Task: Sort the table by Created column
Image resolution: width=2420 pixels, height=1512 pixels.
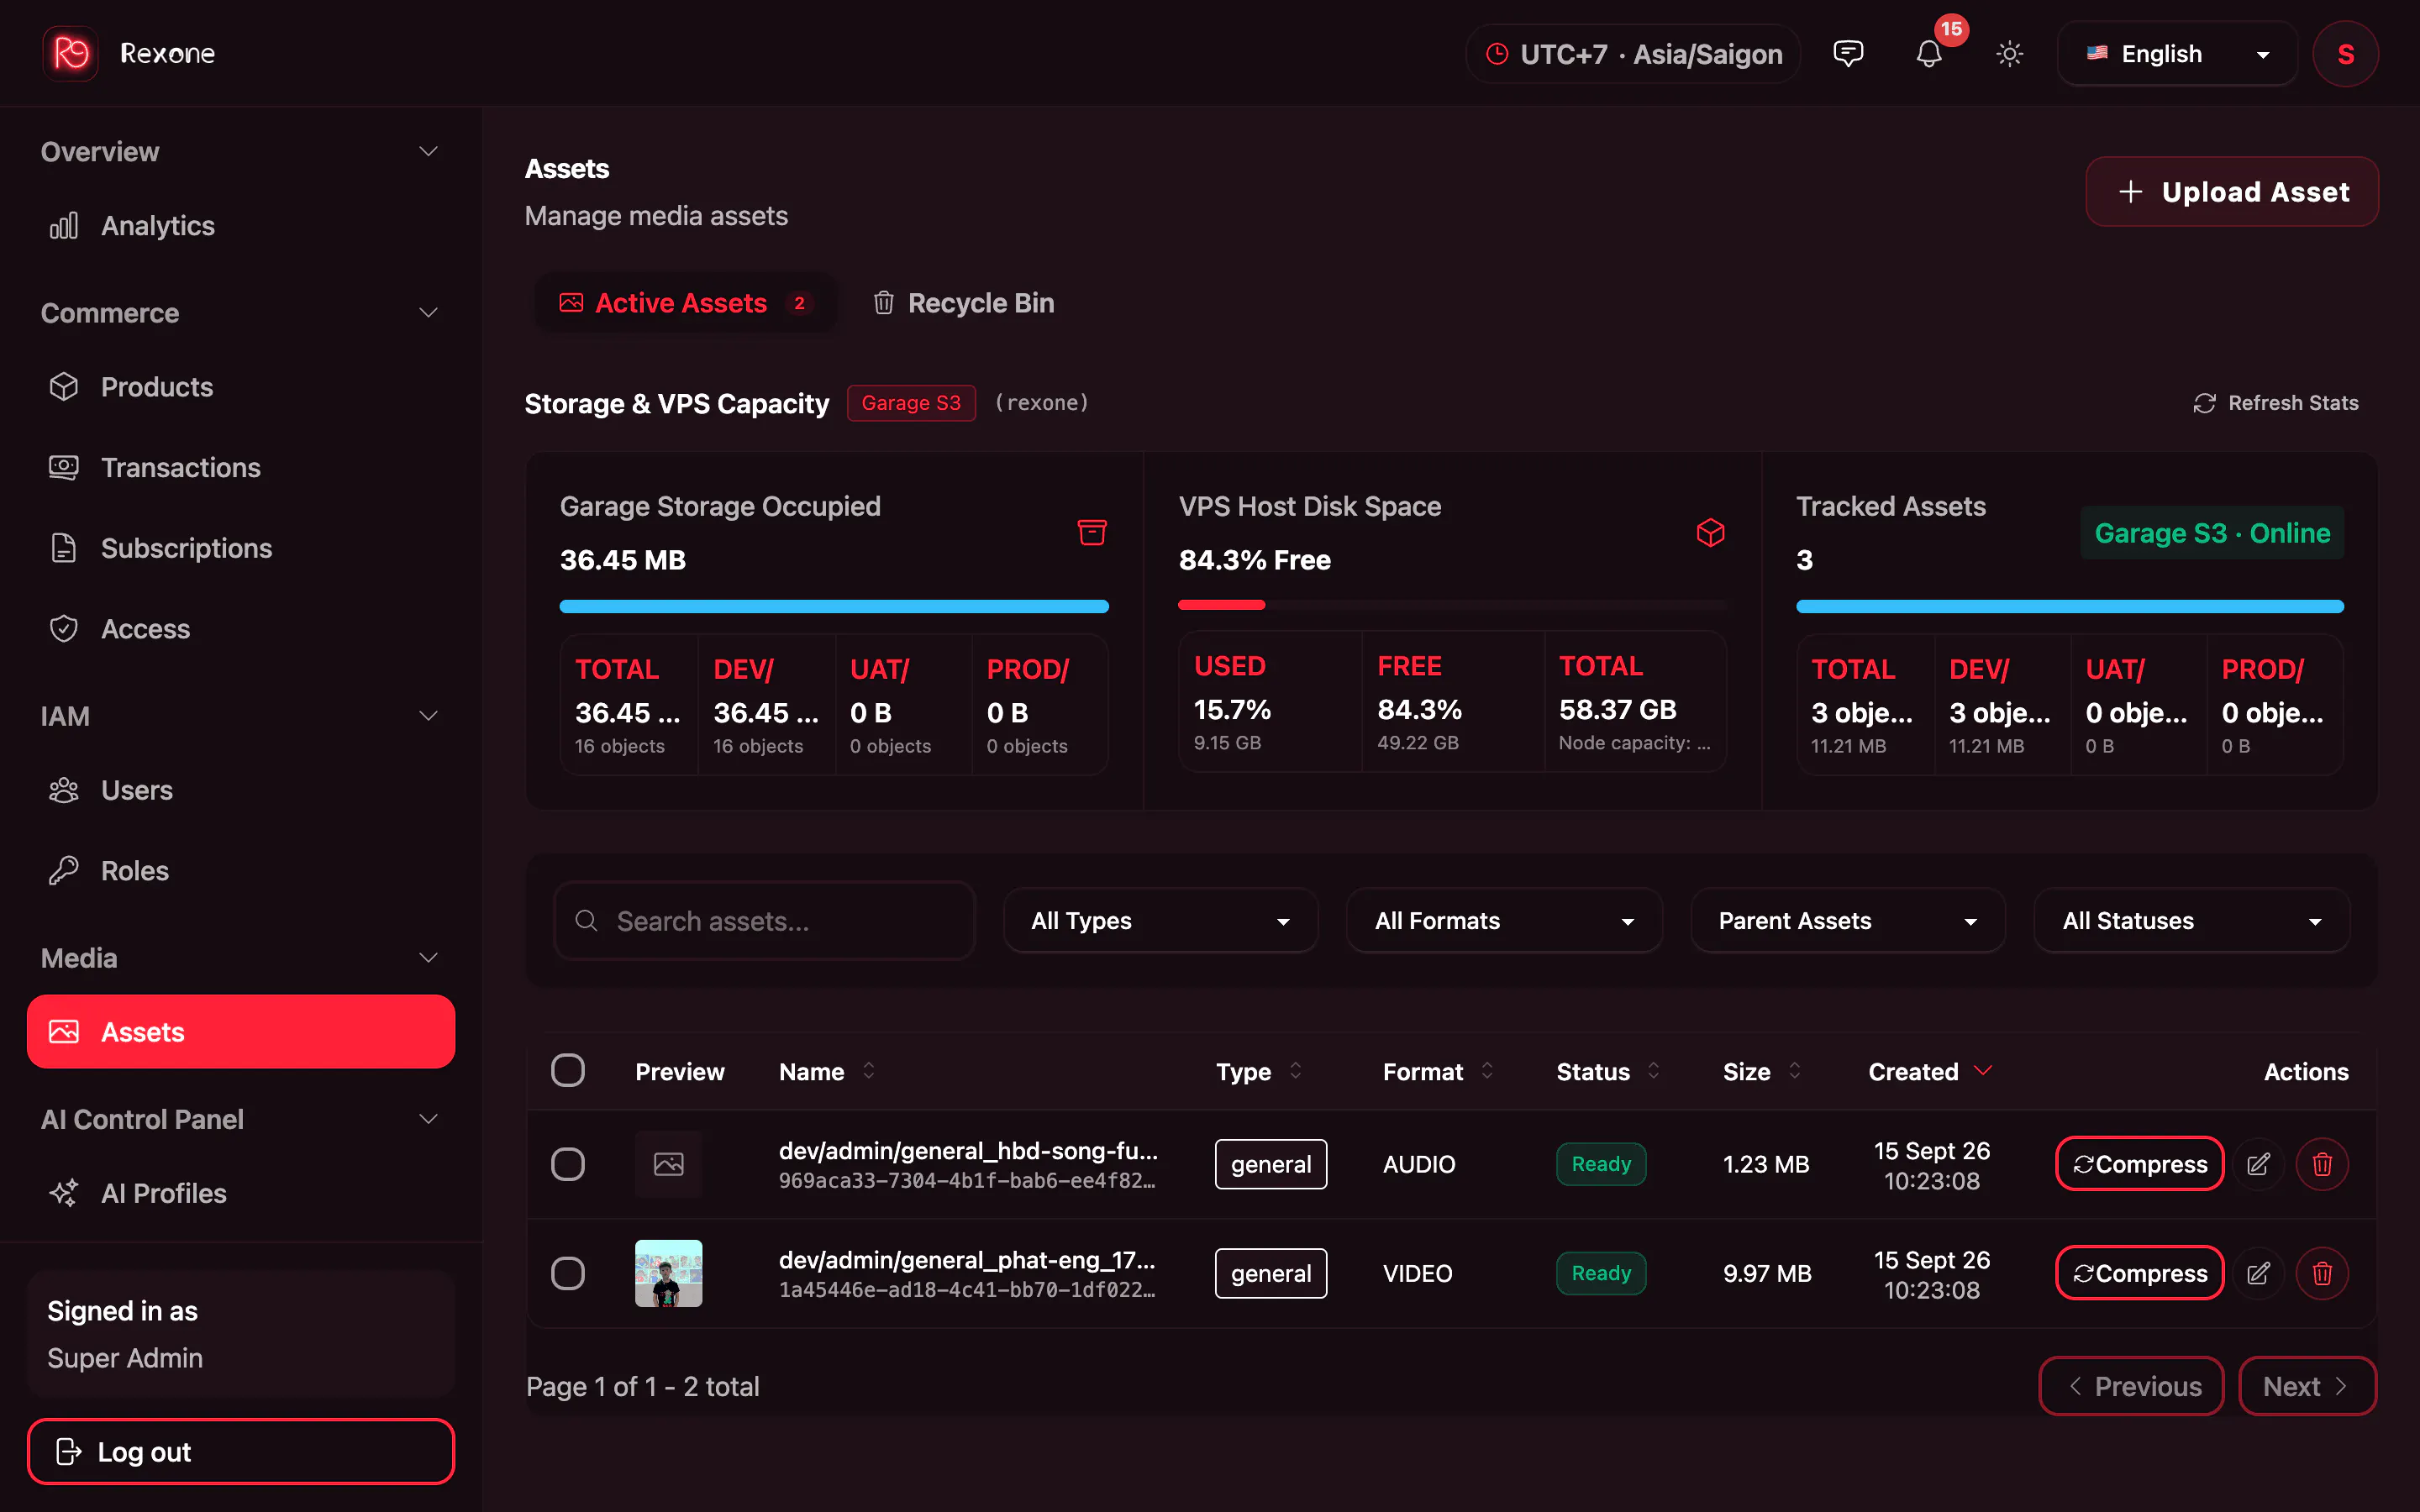Action: pos(1930,1071)
